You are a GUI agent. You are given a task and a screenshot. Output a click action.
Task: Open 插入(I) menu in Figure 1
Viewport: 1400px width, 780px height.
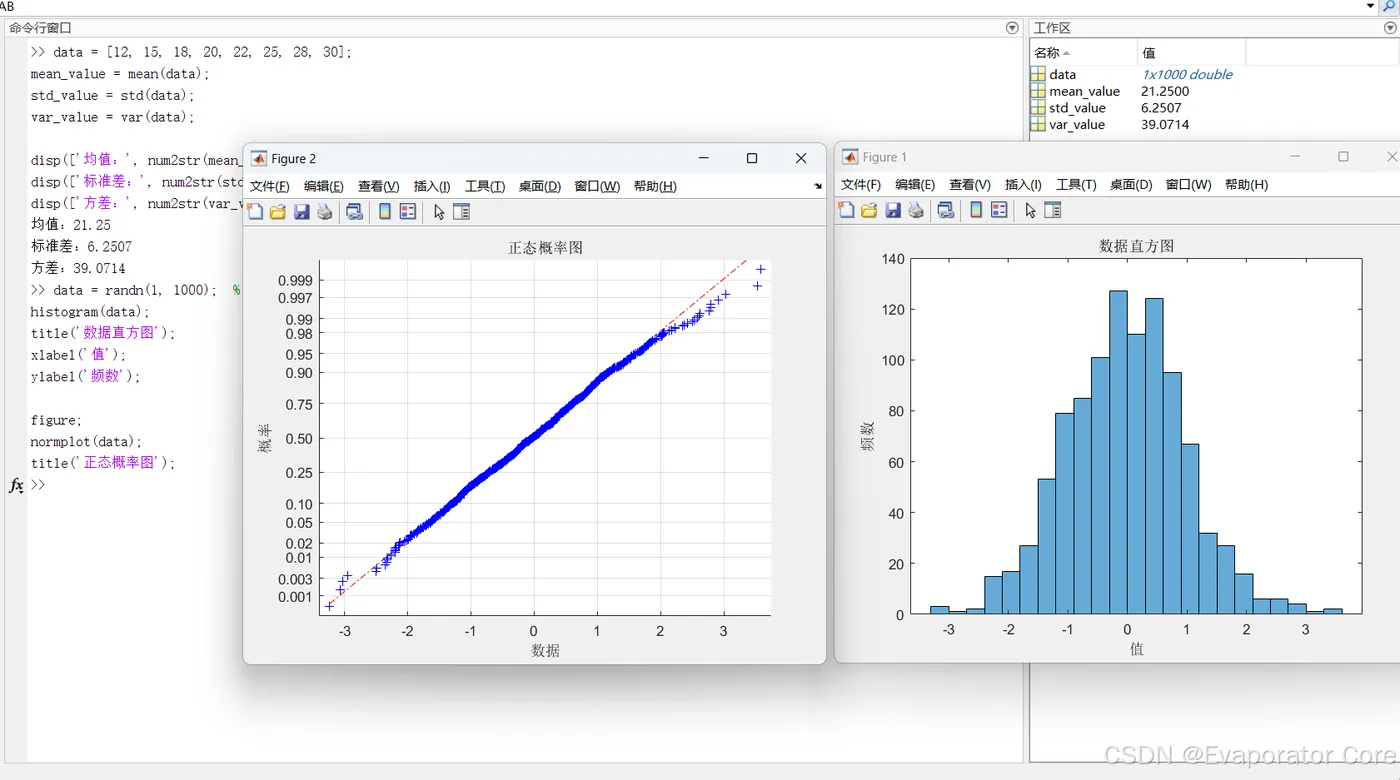[x=1023, y=185]
